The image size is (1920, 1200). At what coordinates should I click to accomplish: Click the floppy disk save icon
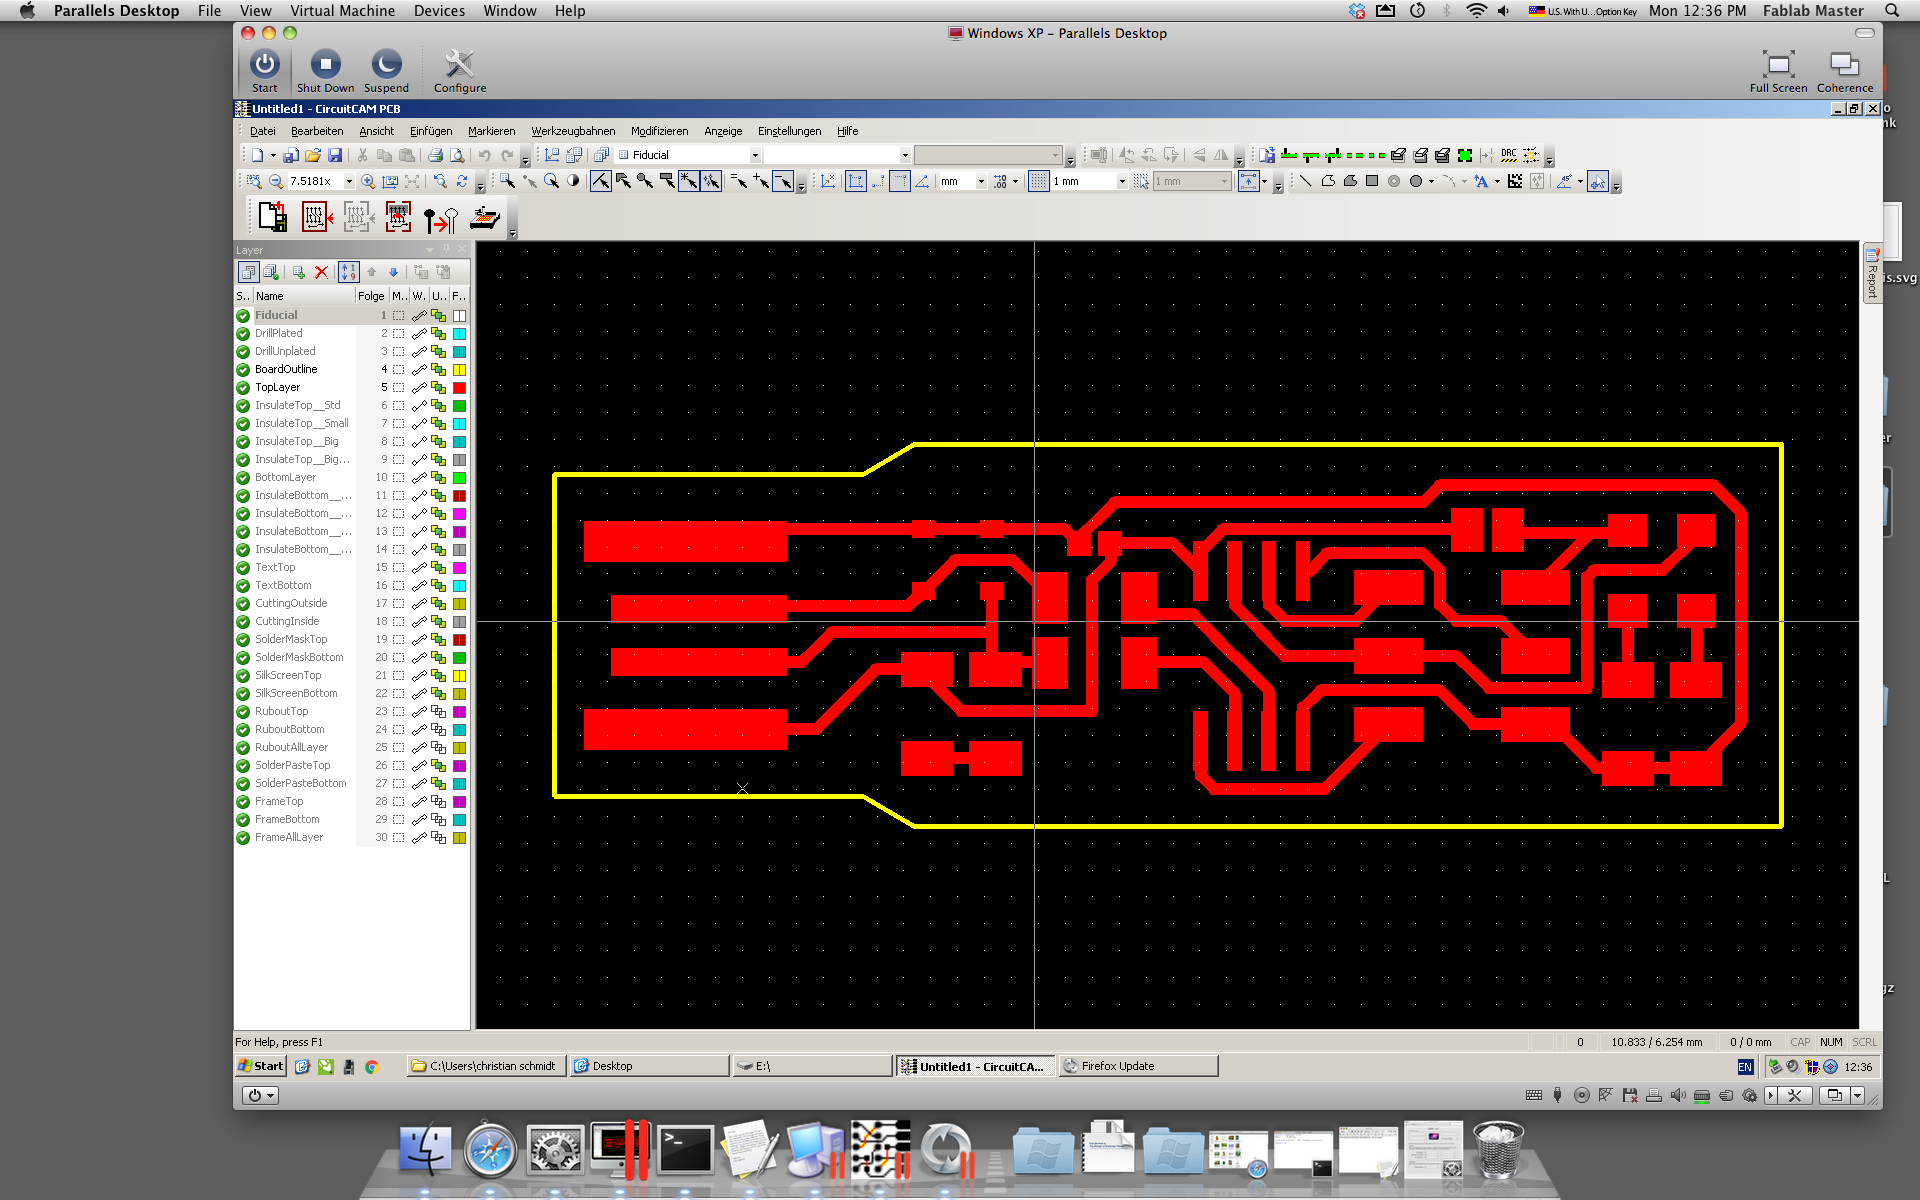(x=335, y=155)
